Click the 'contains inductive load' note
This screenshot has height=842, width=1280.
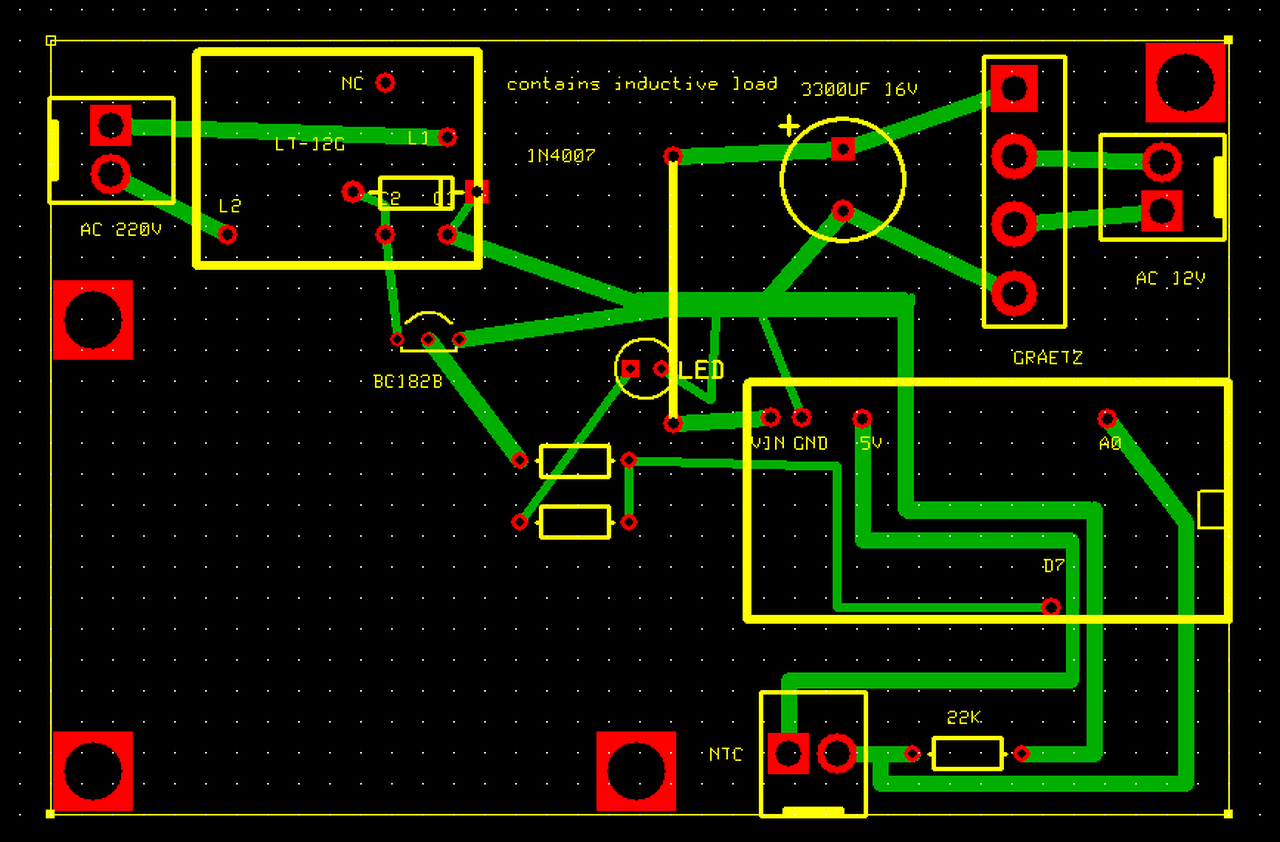642,83
